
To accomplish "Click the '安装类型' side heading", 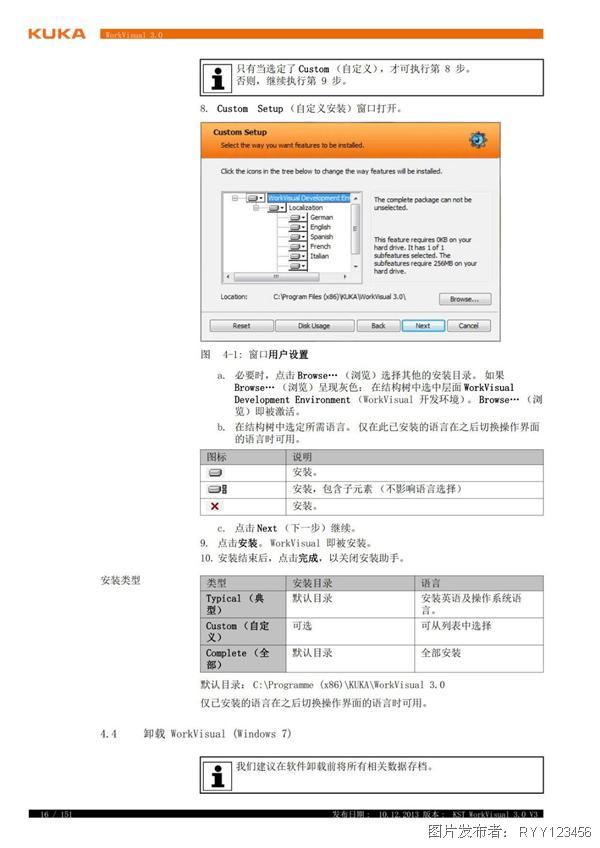I will coord(120,581).
